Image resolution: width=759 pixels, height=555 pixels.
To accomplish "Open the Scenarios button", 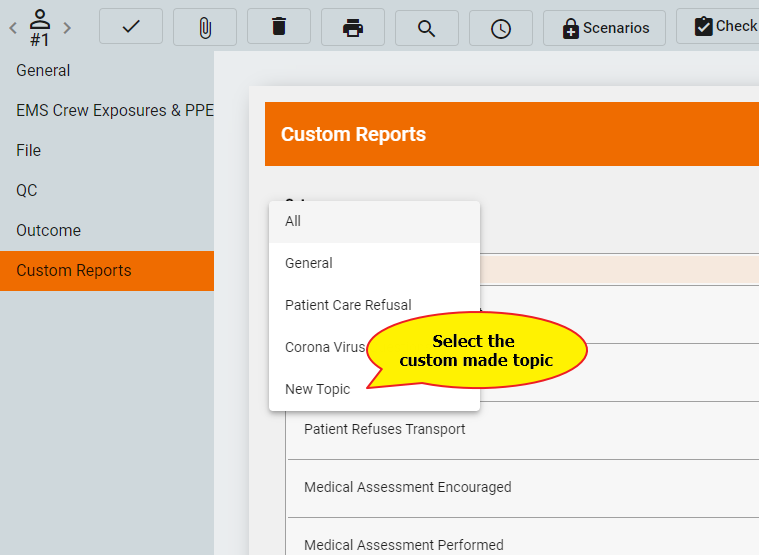I will [606, 27].
